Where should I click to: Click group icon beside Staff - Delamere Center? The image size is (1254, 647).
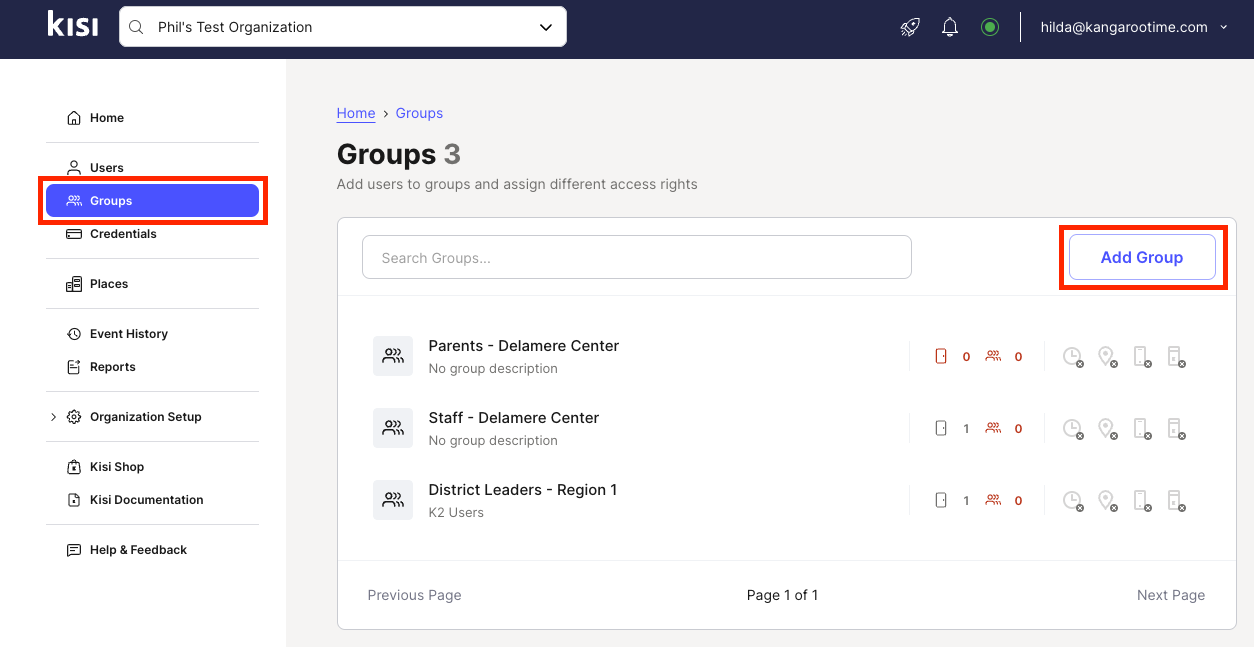393,428
